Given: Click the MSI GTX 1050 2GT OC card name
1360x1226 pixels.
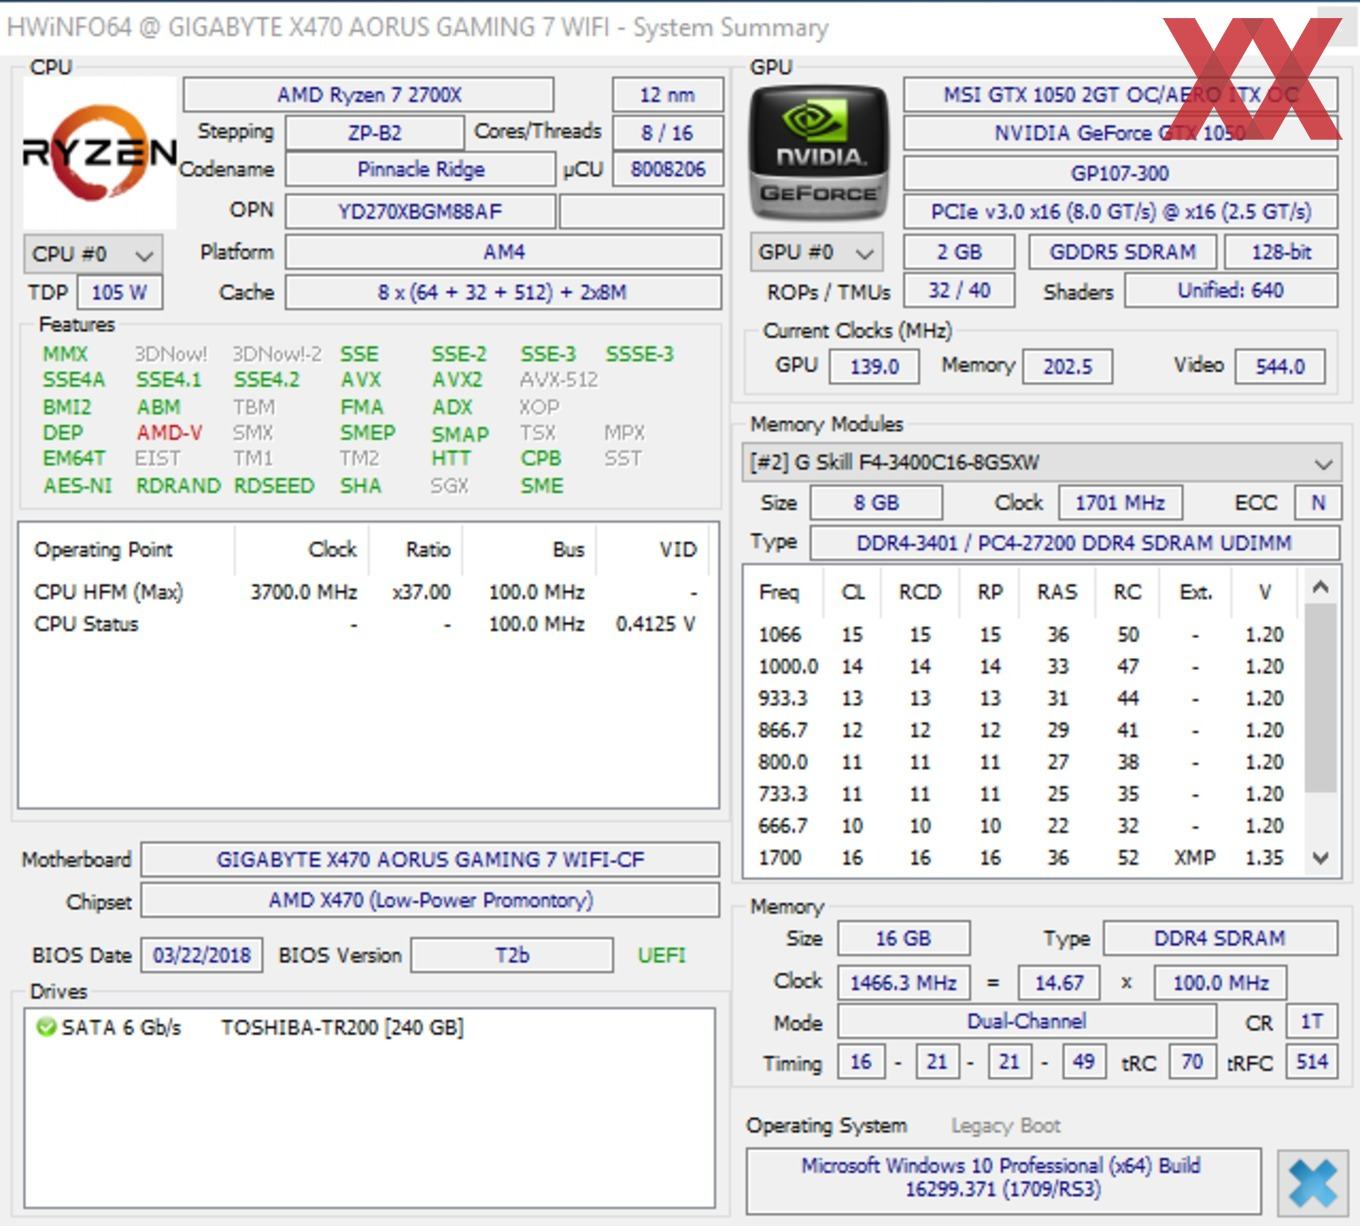Looking at the screenshot, I should point(1121,95).
